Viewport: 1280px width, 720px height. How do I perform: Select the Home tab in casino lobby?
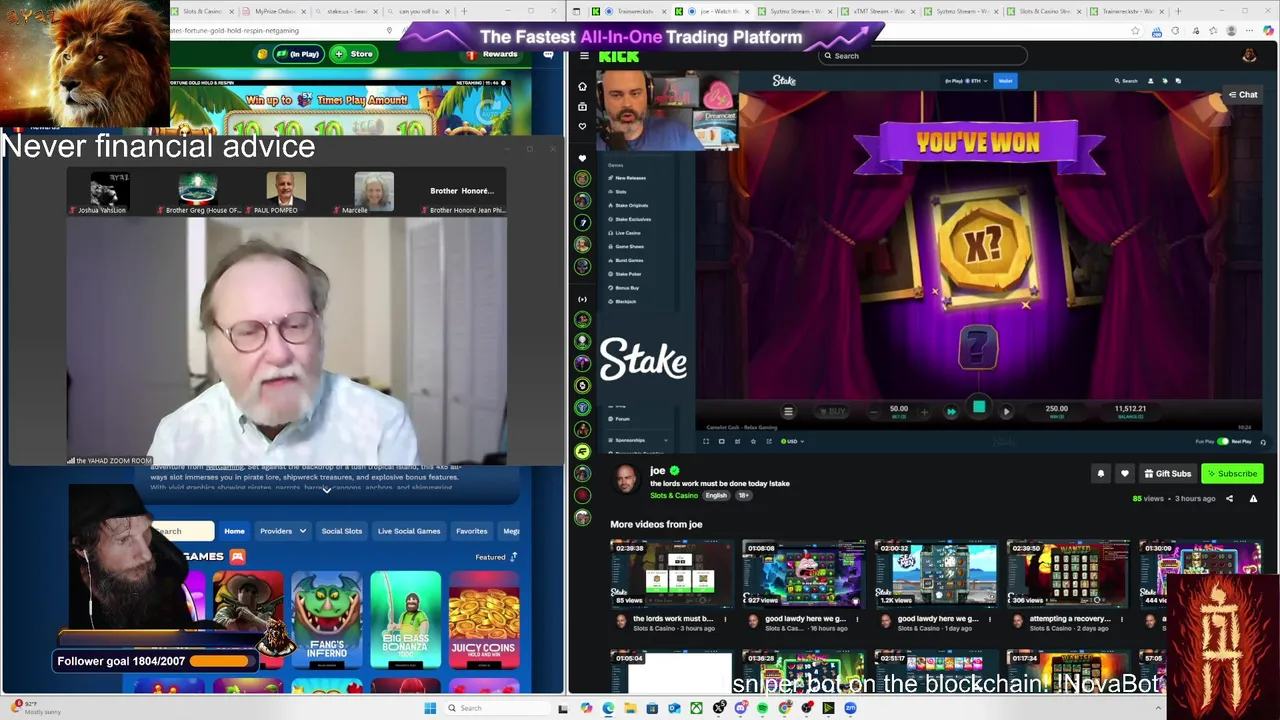[x=234, y=531]
